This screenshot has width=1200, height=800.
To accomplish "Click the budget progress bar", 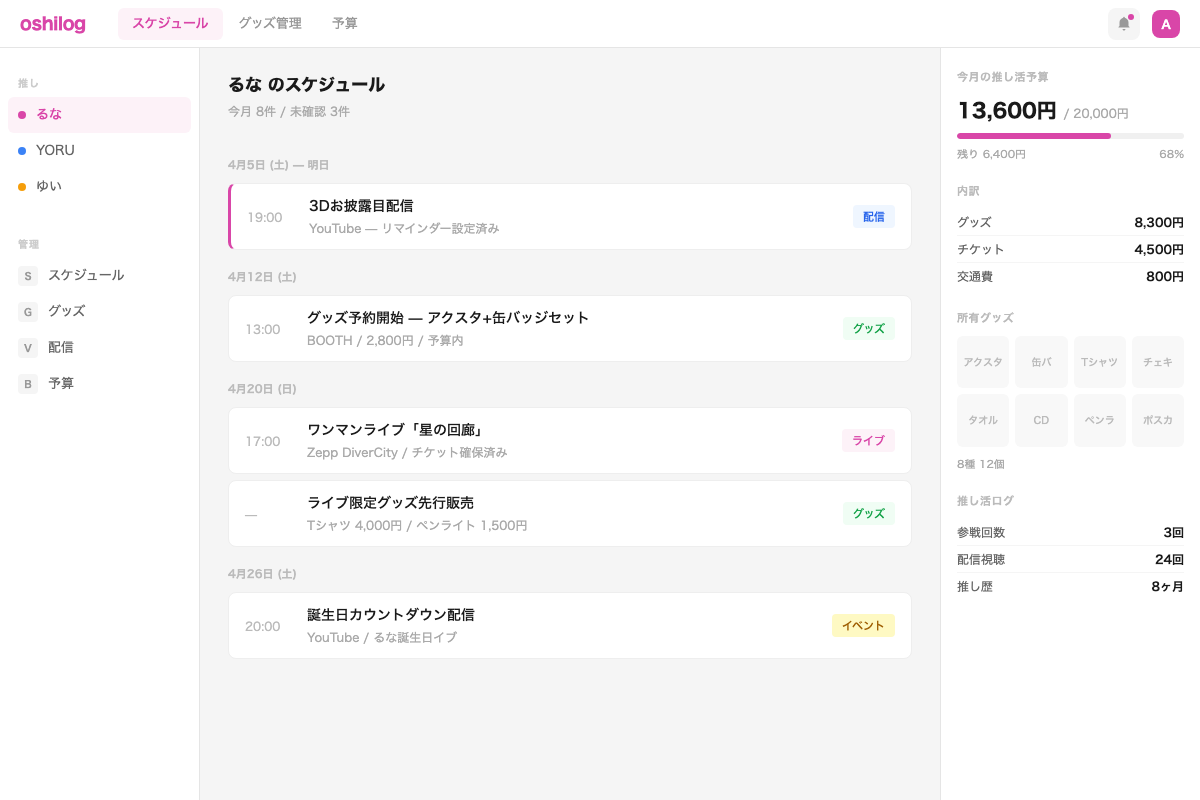I will [1070, 136].
